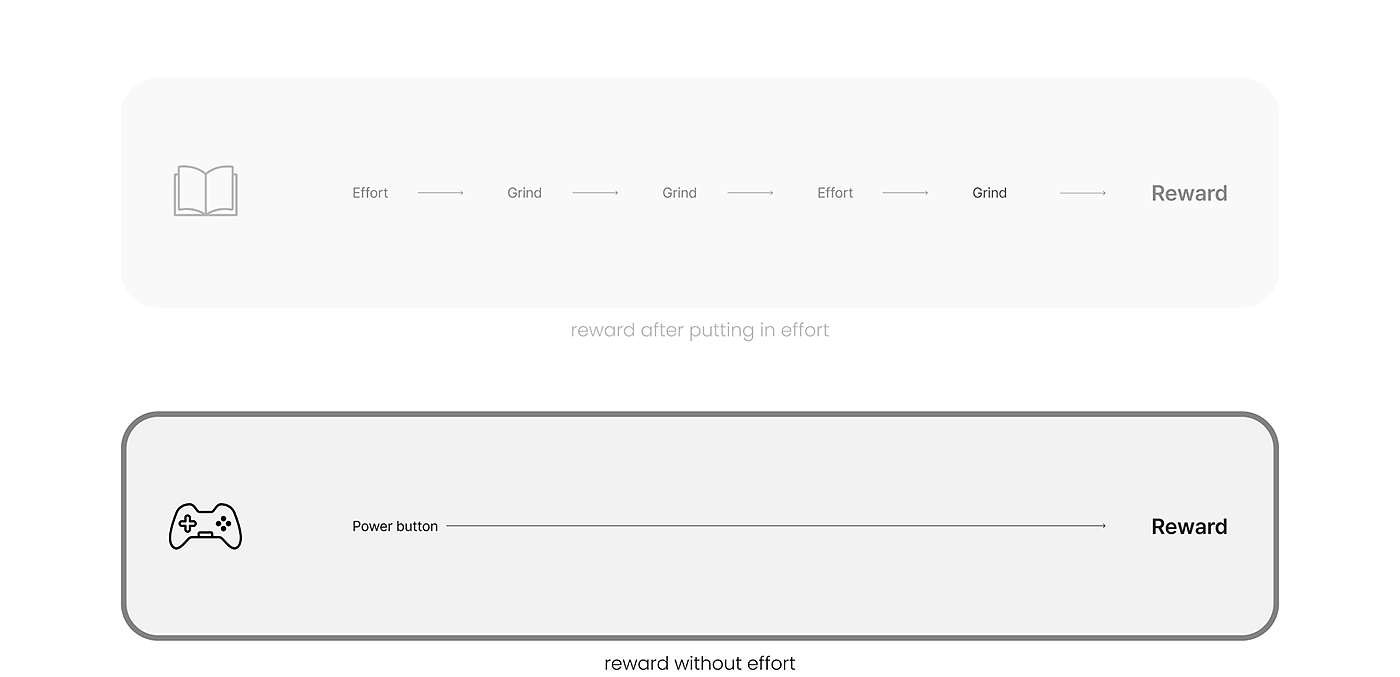
Task: Click the arrow between first Effort and first Grind
Action: (440, 193)
